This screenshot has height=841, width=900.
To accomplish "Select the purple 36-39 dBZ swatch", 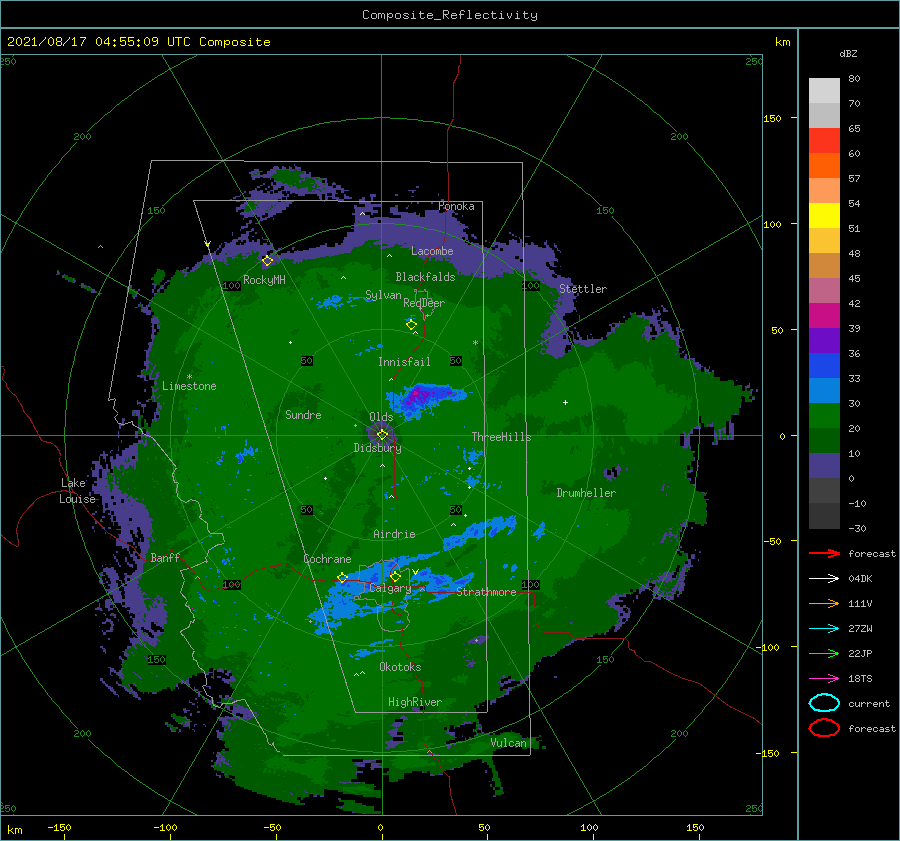I will tap(824, 340).
